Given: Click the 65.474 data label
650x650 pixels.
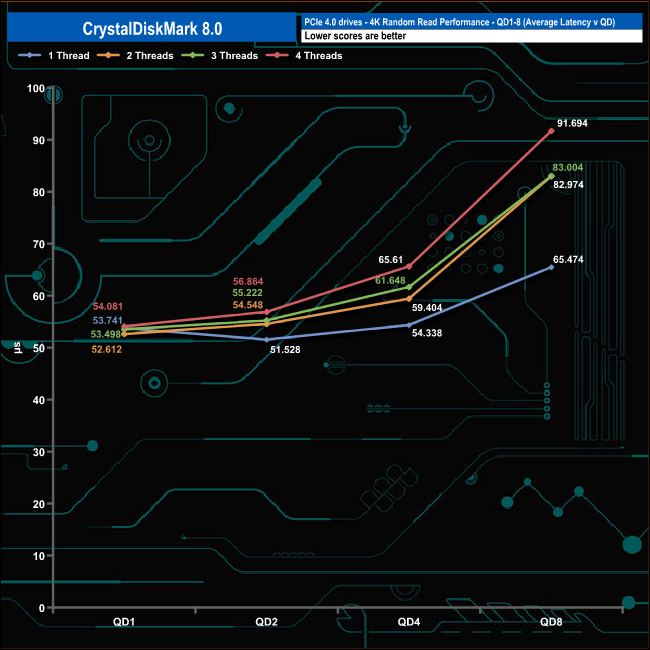Looking at the screenshot, I should pos(568,260).
